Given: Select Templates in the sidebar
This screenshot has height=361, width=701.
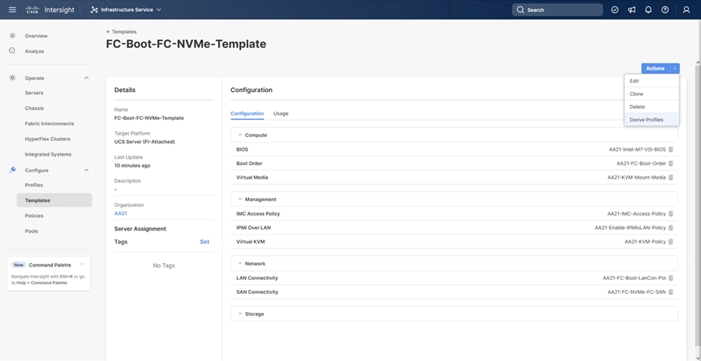Looking at the screenshot, I should click(x=54, y=200).
